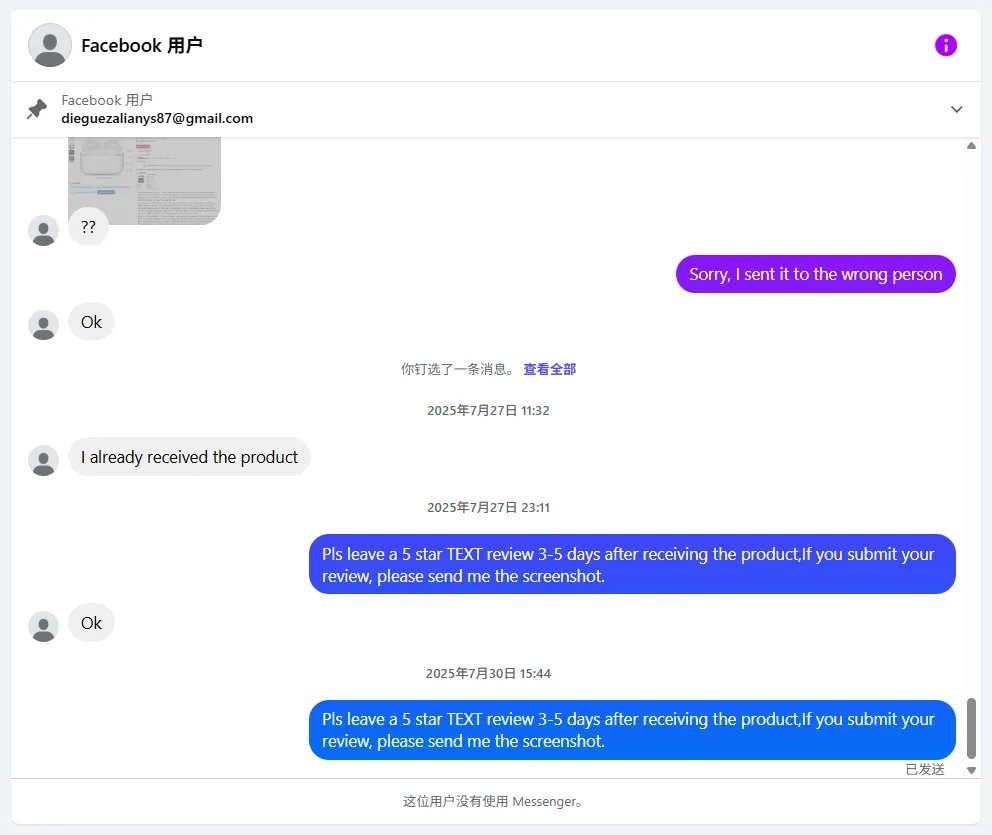Click the pinned message pin icon
The height and width of the screenshot is (835, 992).
click(37, 109)
